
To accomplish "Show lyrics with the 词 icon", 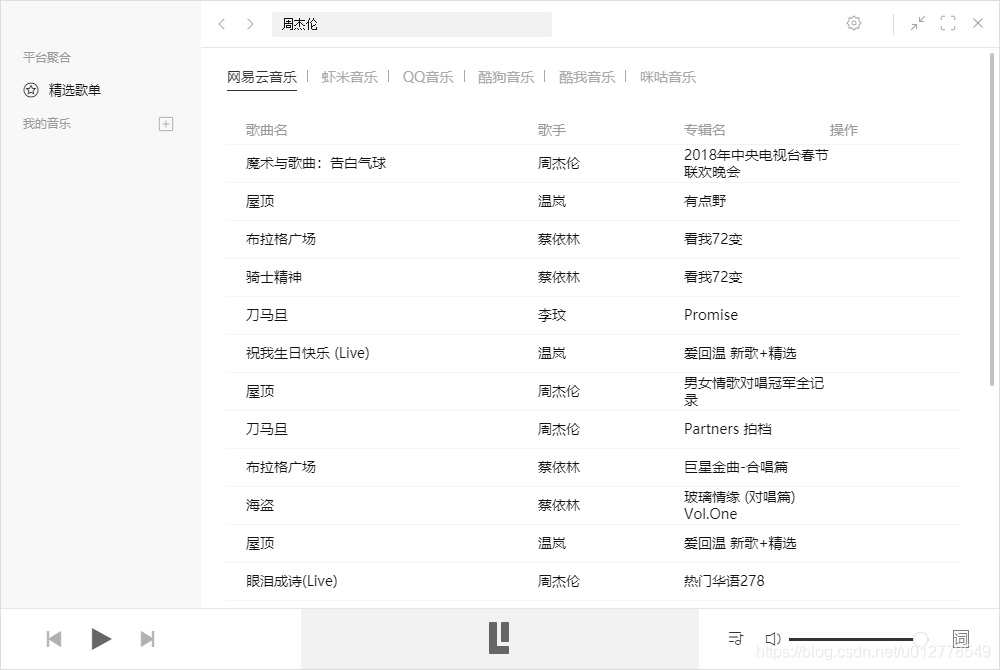I will 960,639.
